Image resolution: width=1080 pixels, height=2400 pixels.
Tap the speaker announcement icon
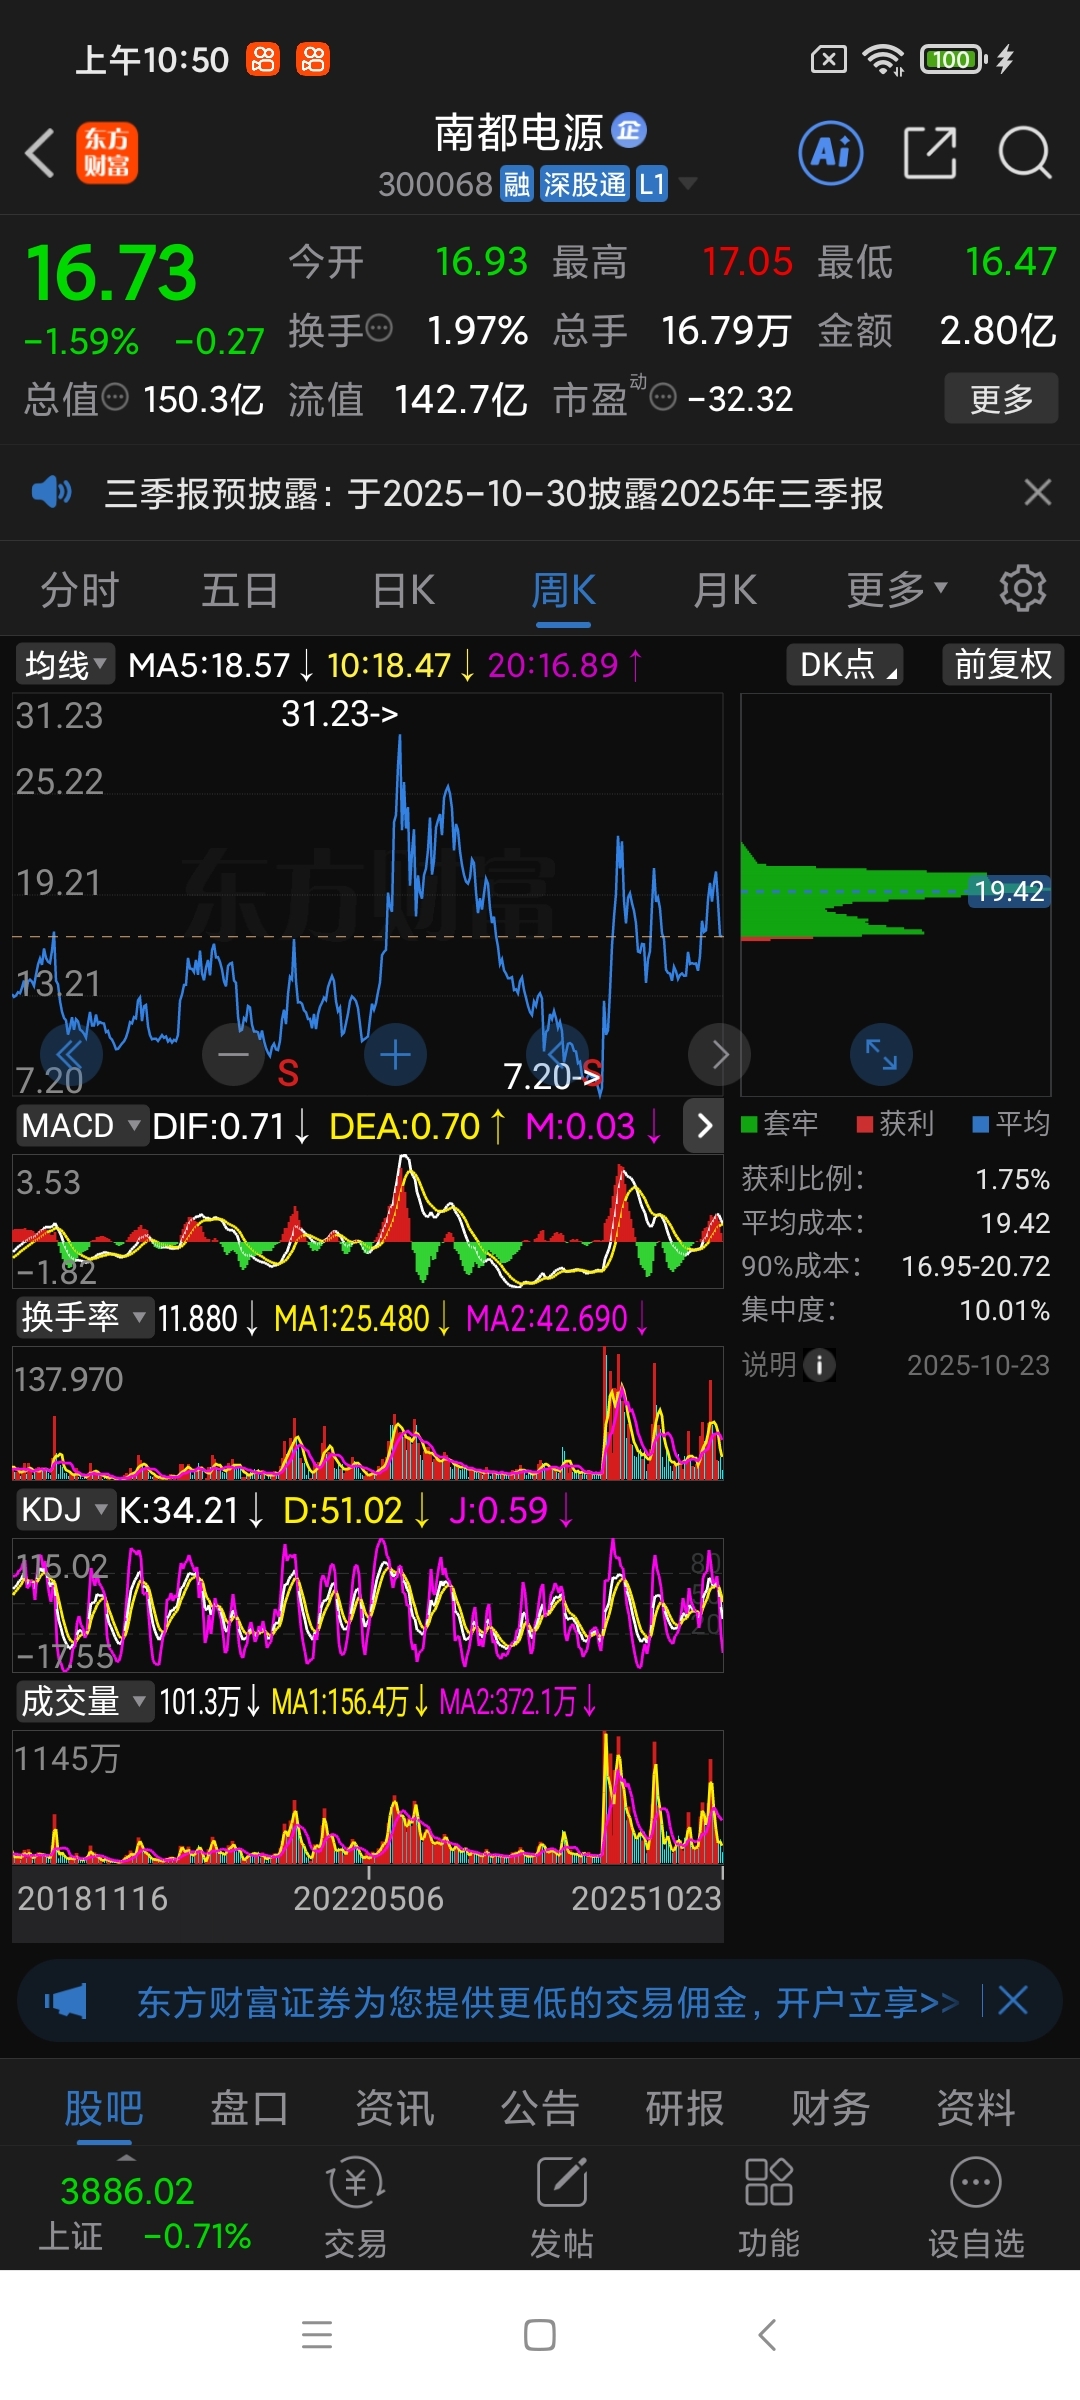coord(51,492)
